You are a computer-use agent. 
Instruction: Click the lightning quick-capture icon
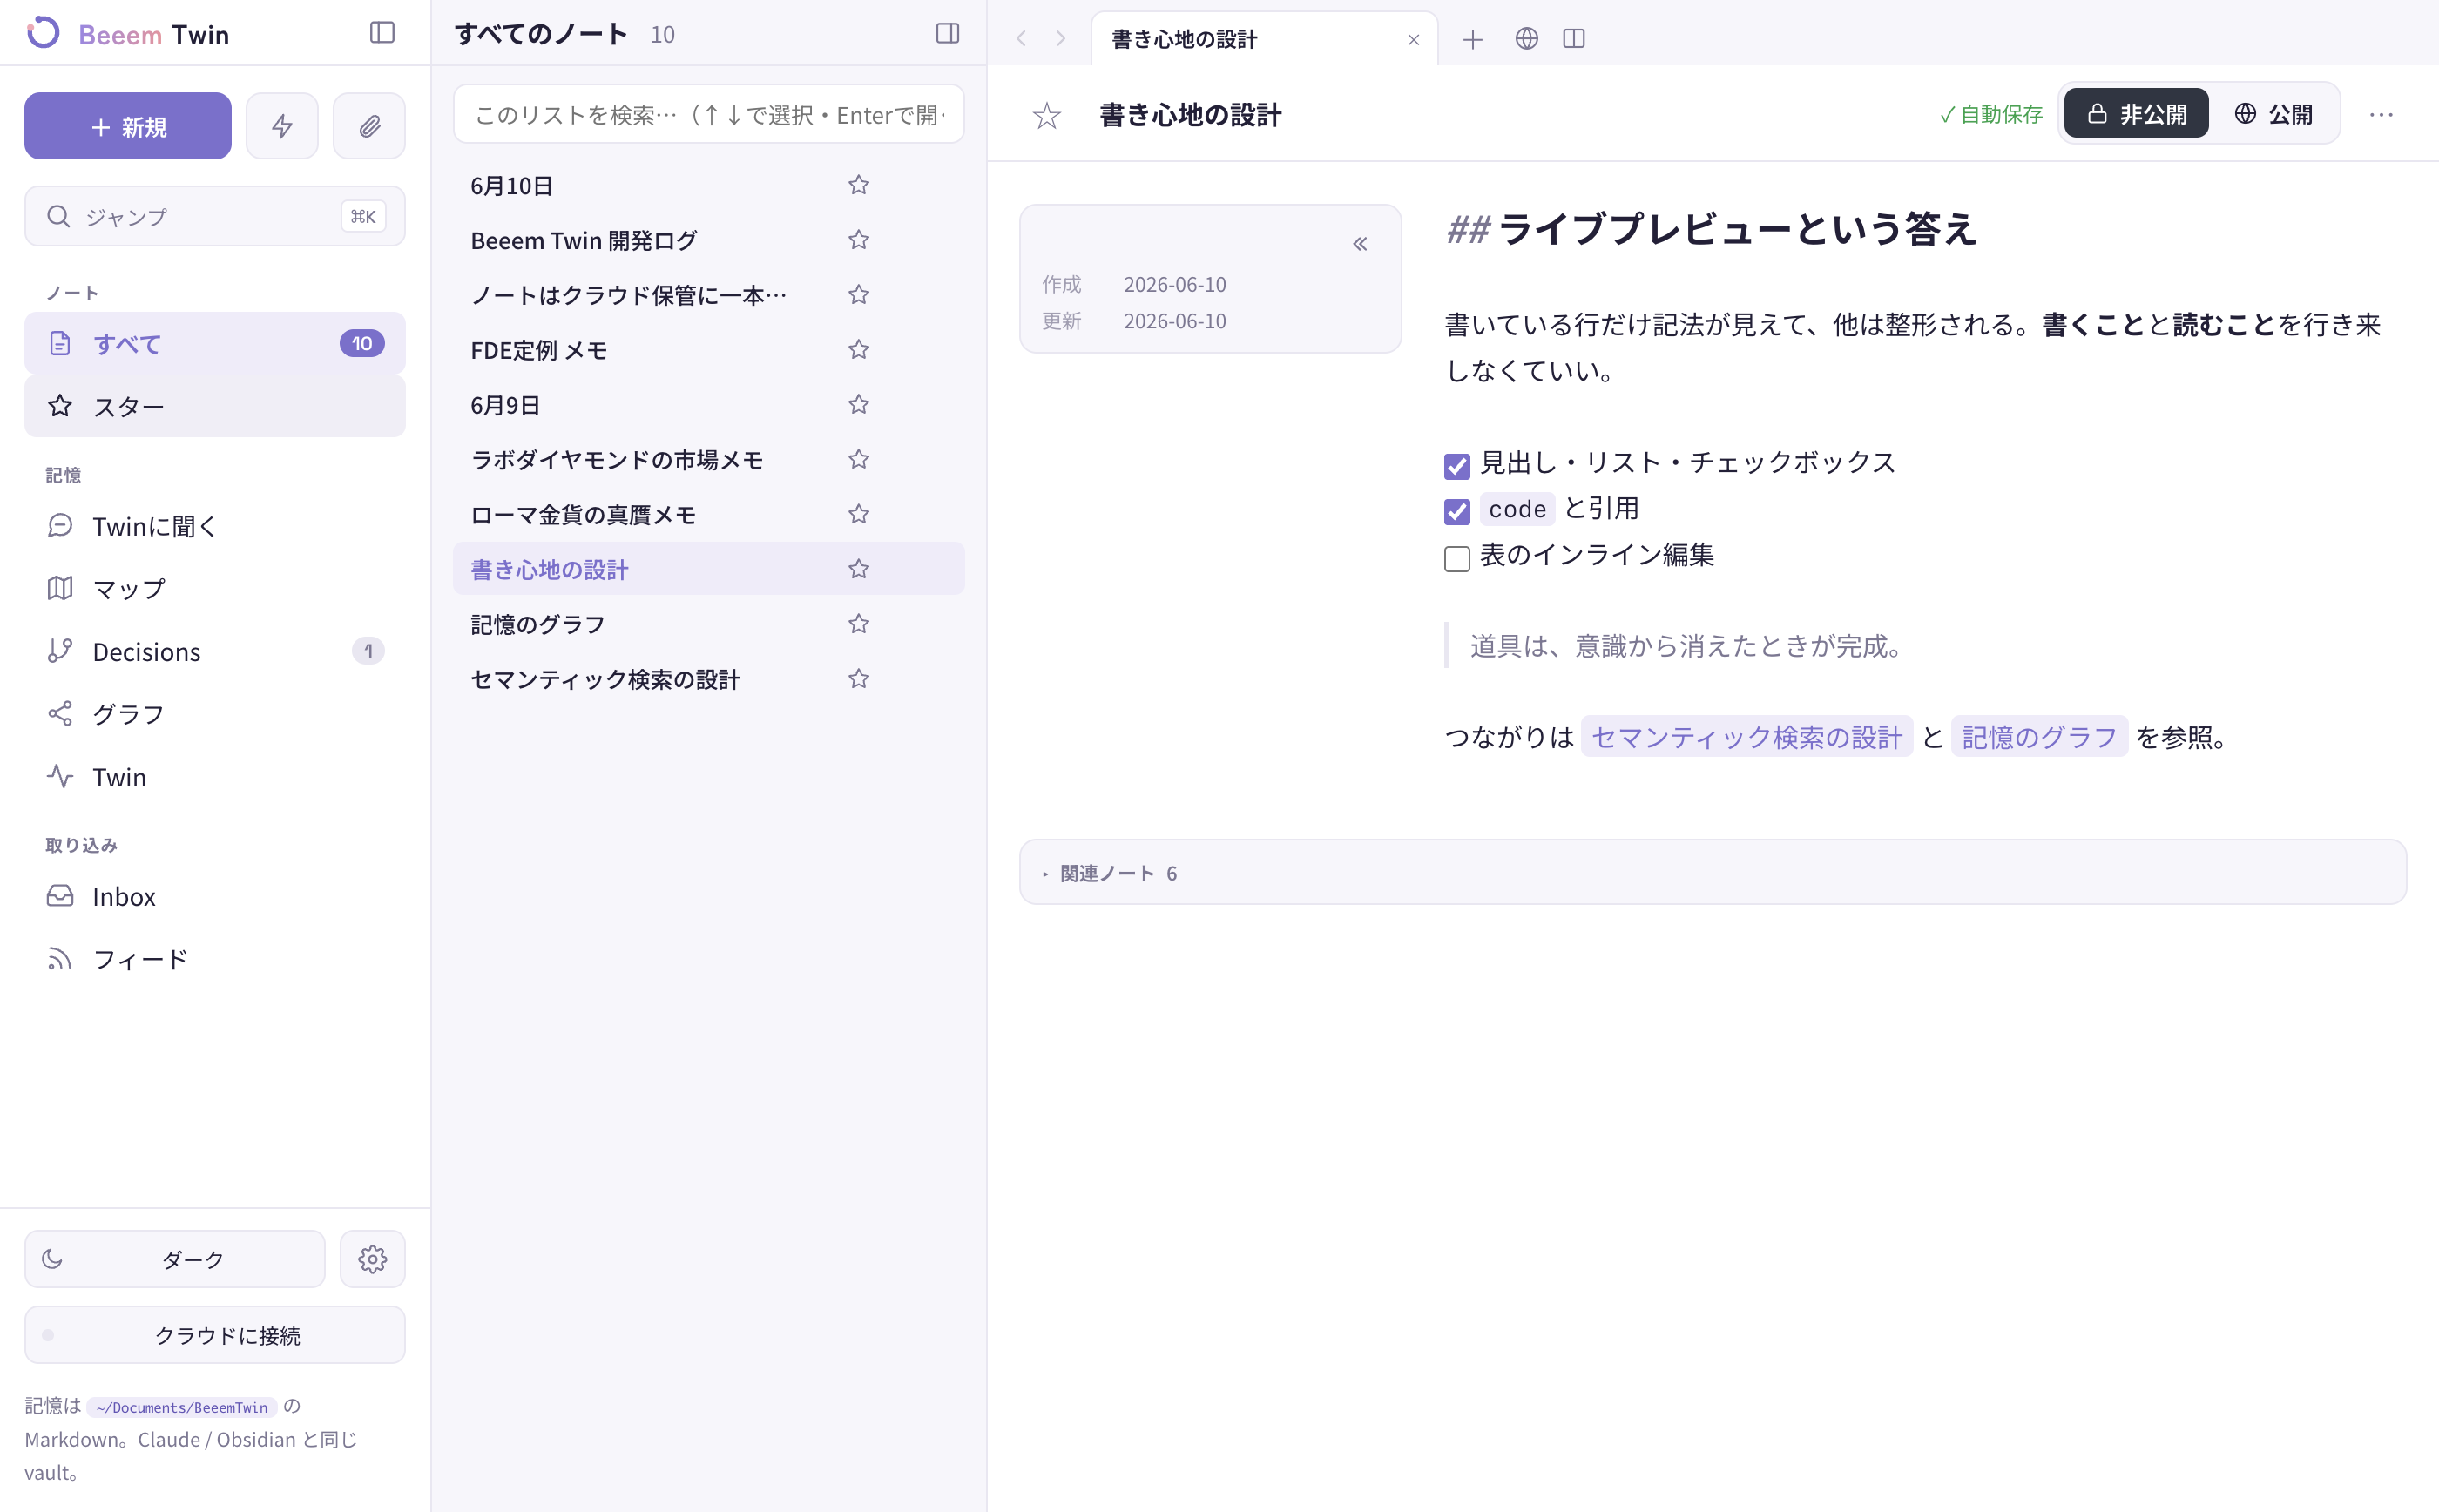282,126
